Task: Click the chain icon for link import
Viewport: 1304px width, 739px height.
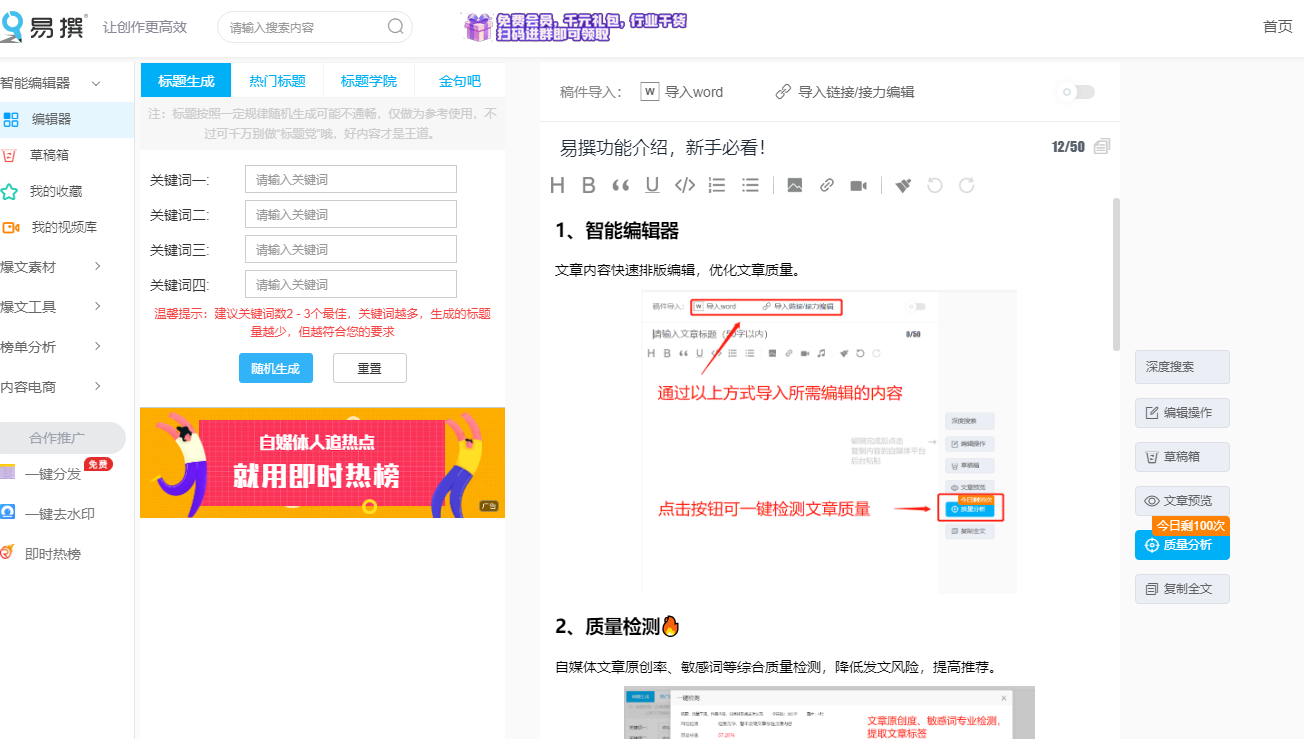Action: [783, 92]
